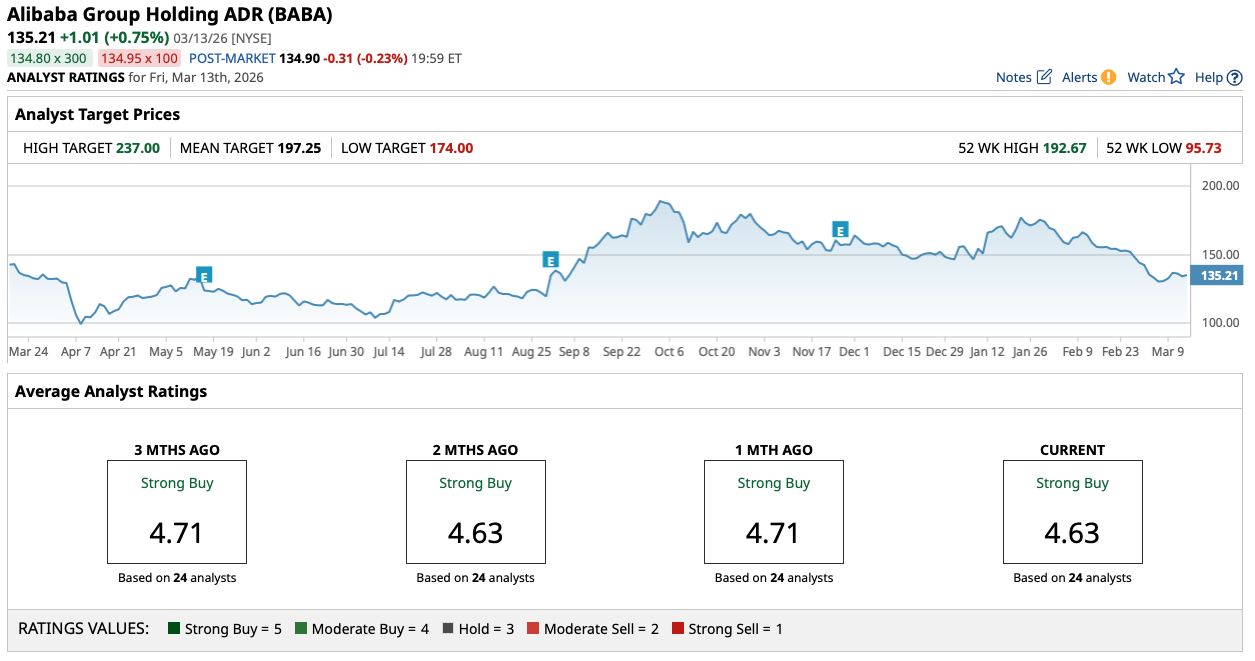Click the orange Alerts warning icon
The image size is (1255, 661).
(x=1108, y=77)
